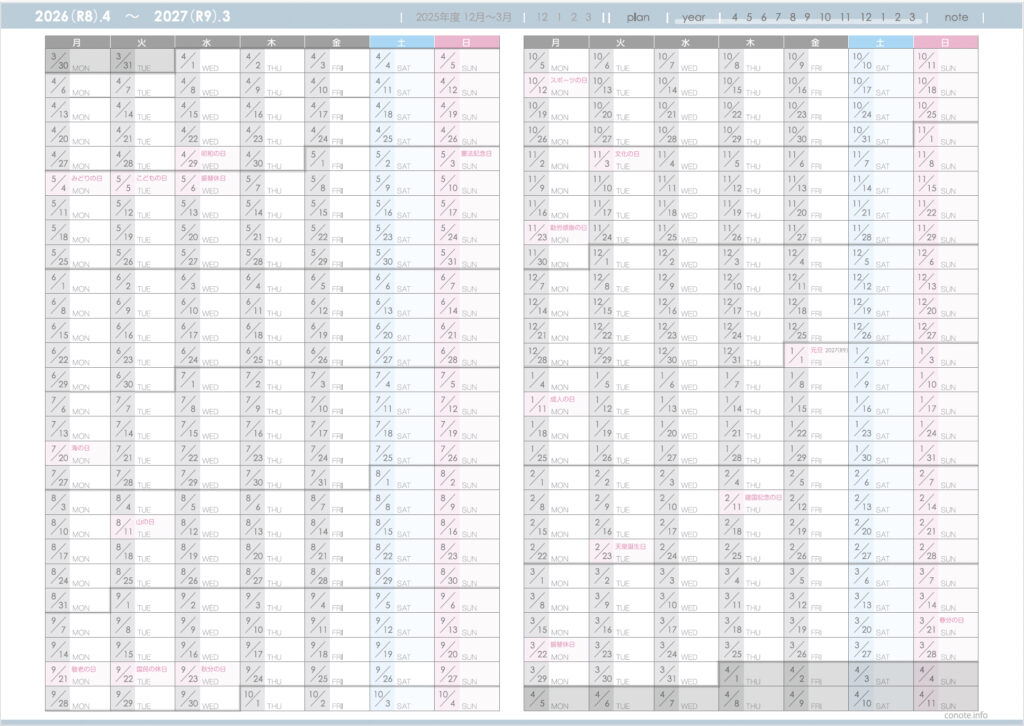
Task: Open the 'note' tab
Action: pos(955,17)
